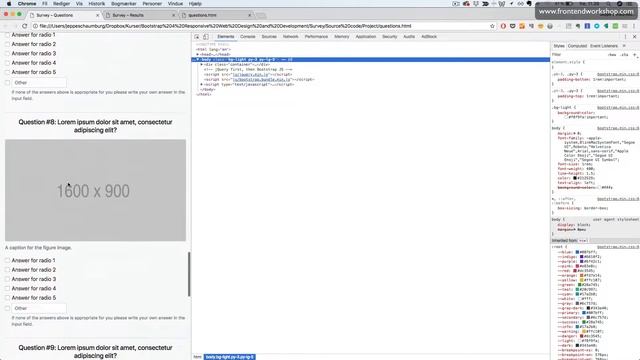Click the orange extension icon beside Pocket
The height and width of the screenshot is (360, 640).
point(522,26)
